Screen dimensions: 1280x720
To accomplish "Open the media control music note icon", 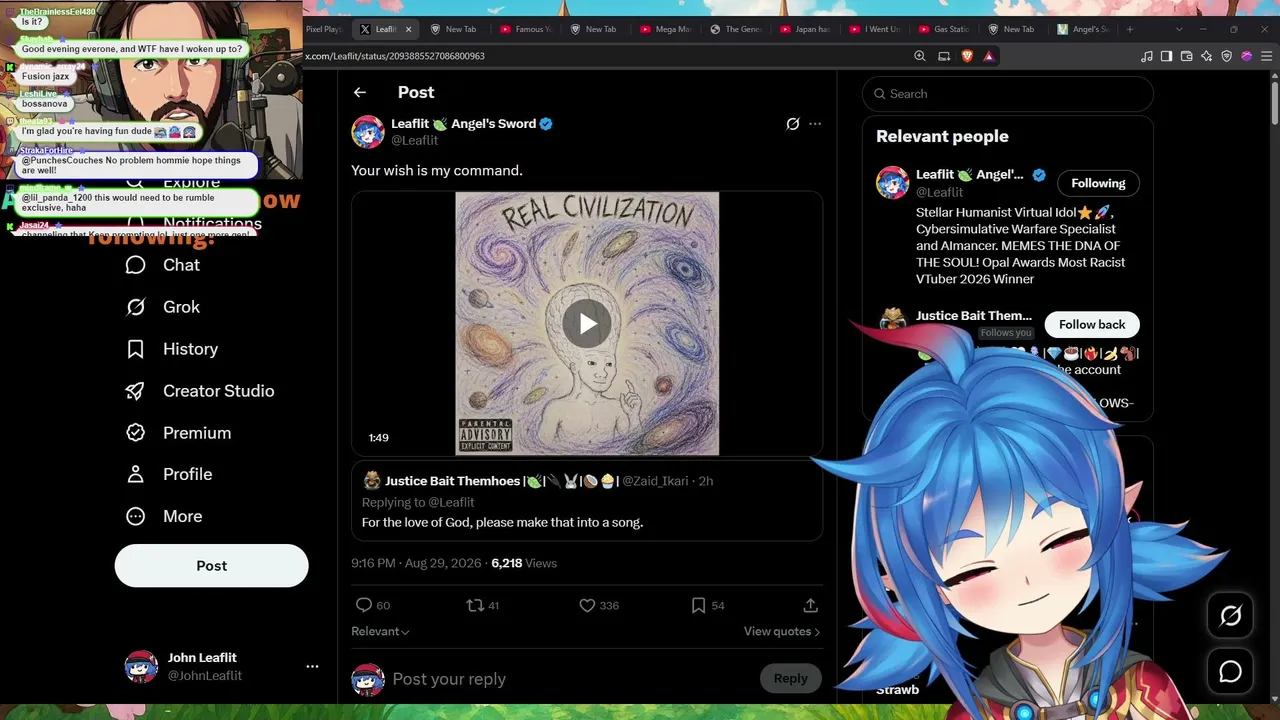I will pos(1146,56).
